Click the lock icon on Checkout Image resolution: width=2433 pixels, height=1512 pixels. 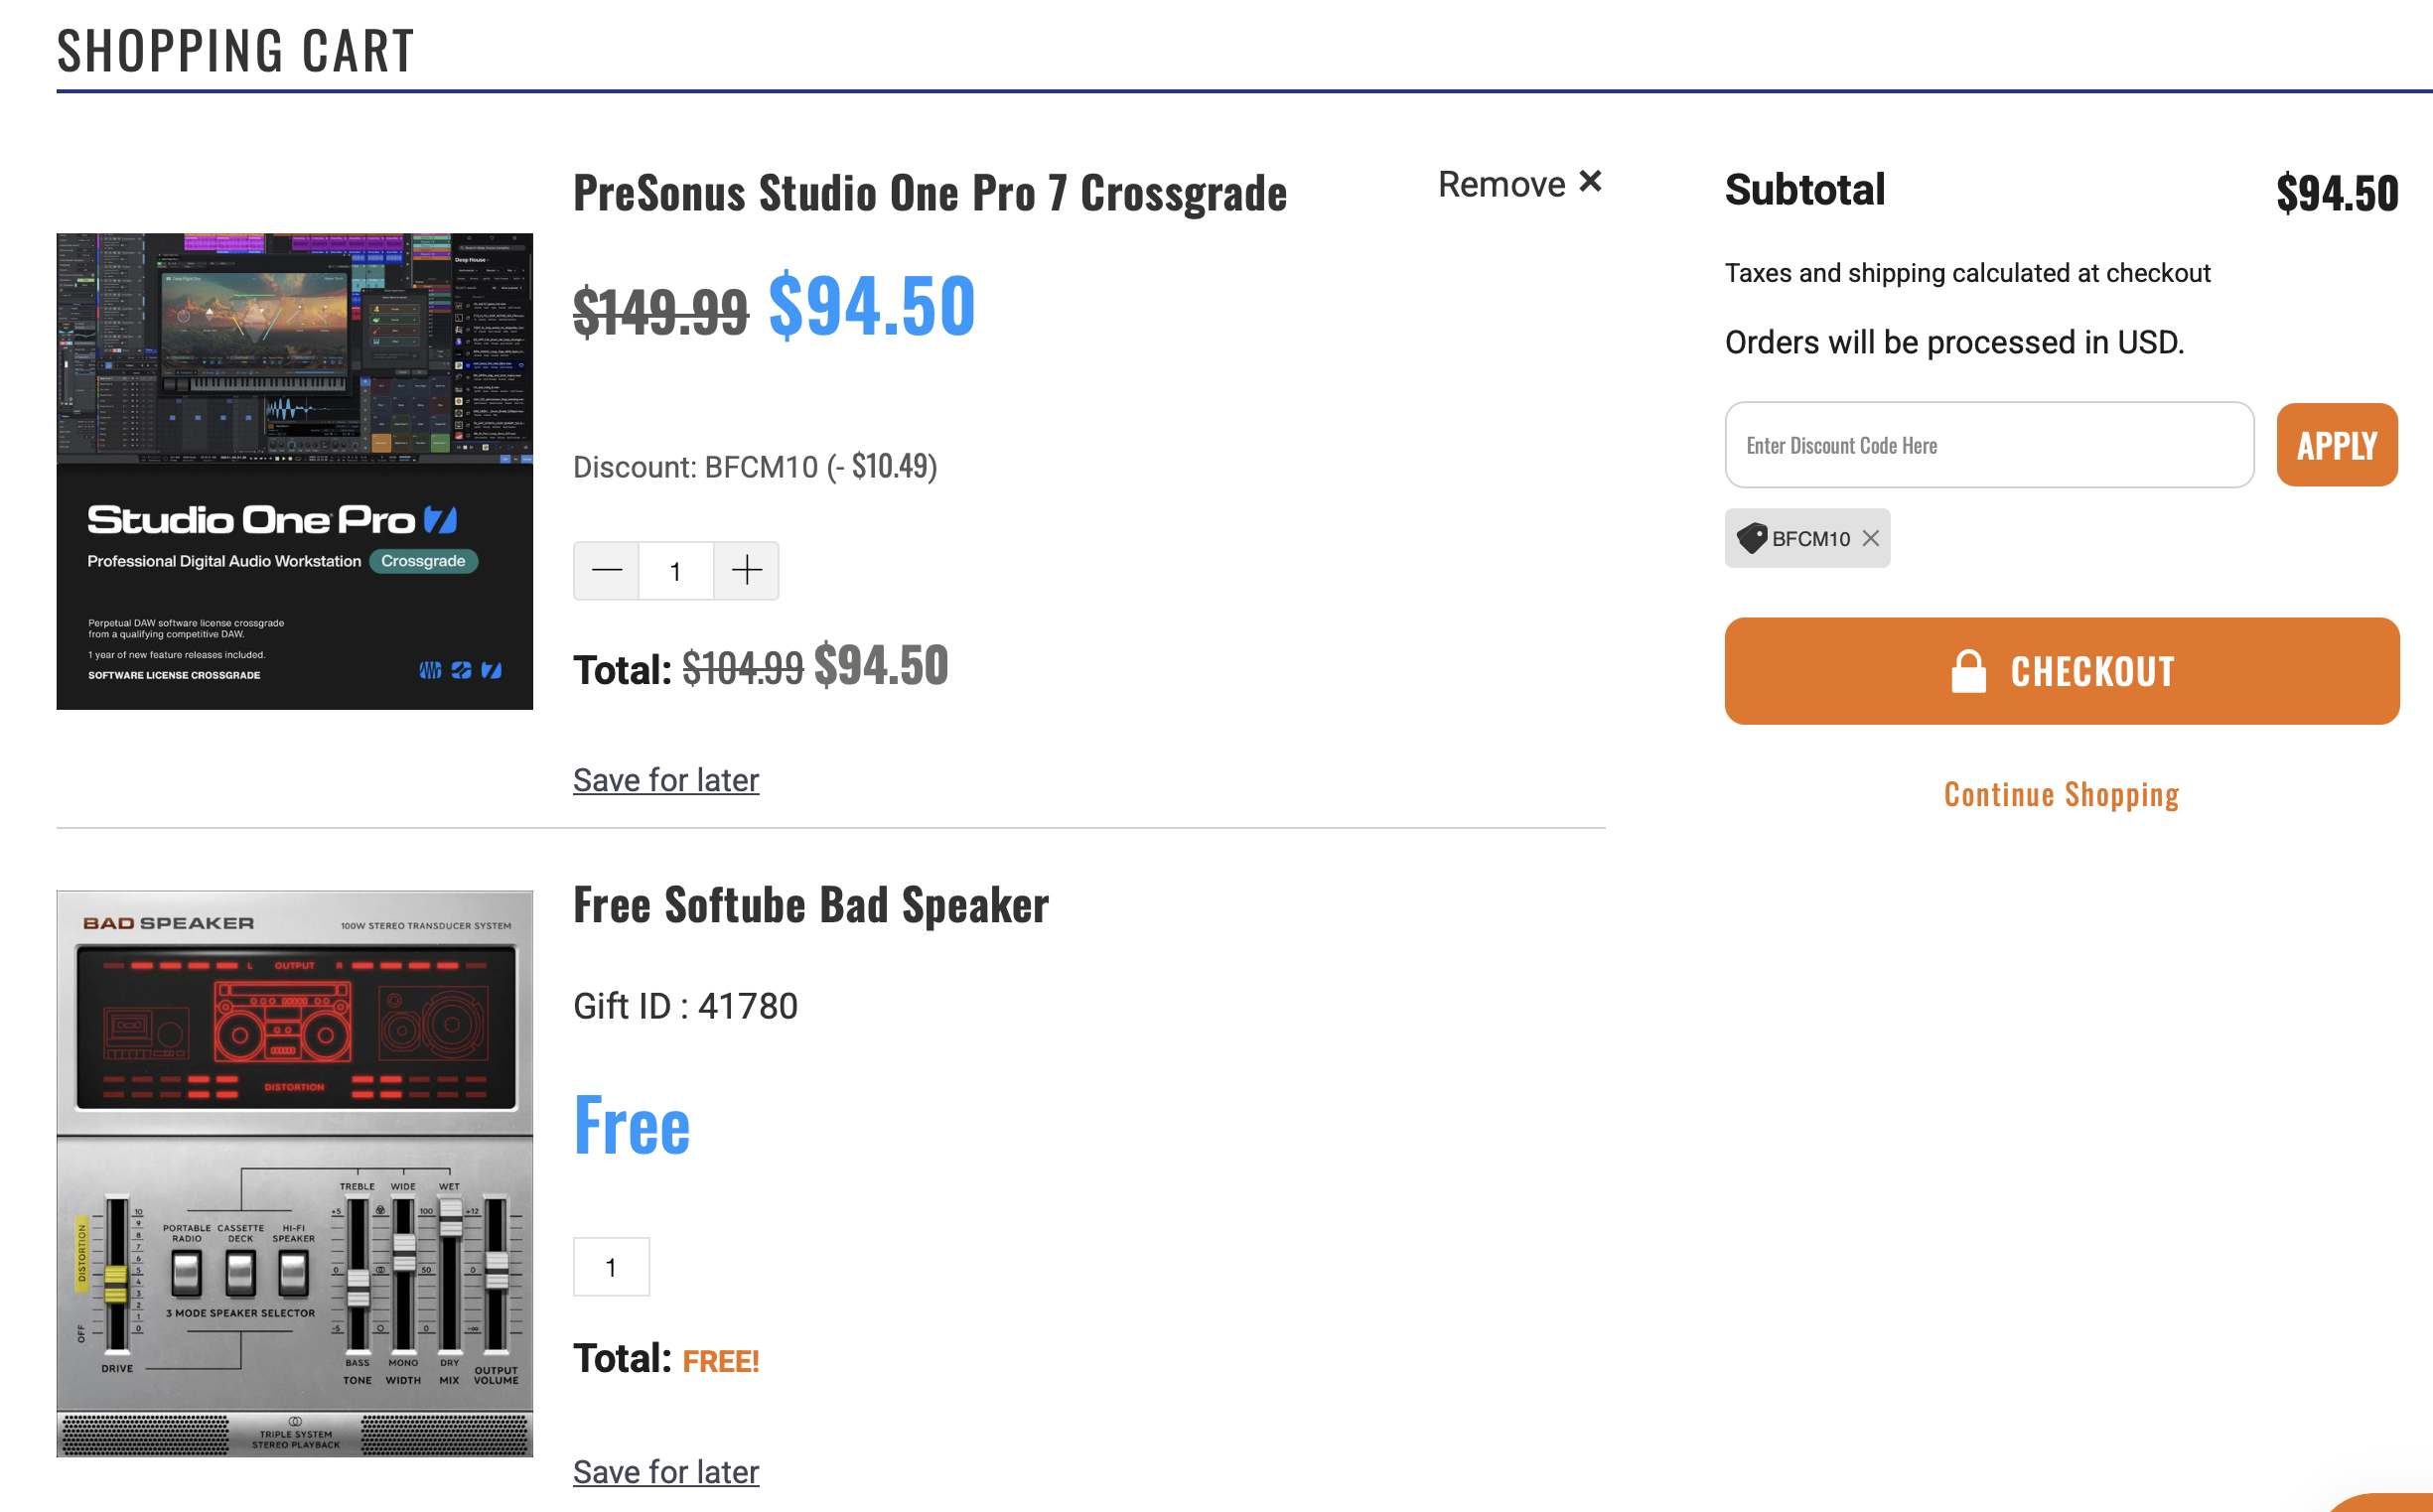point(1968,671)
